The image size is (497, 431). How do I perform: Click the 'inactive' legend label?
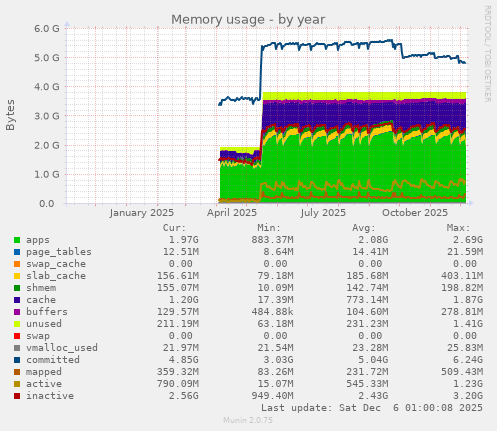(50, 396)
